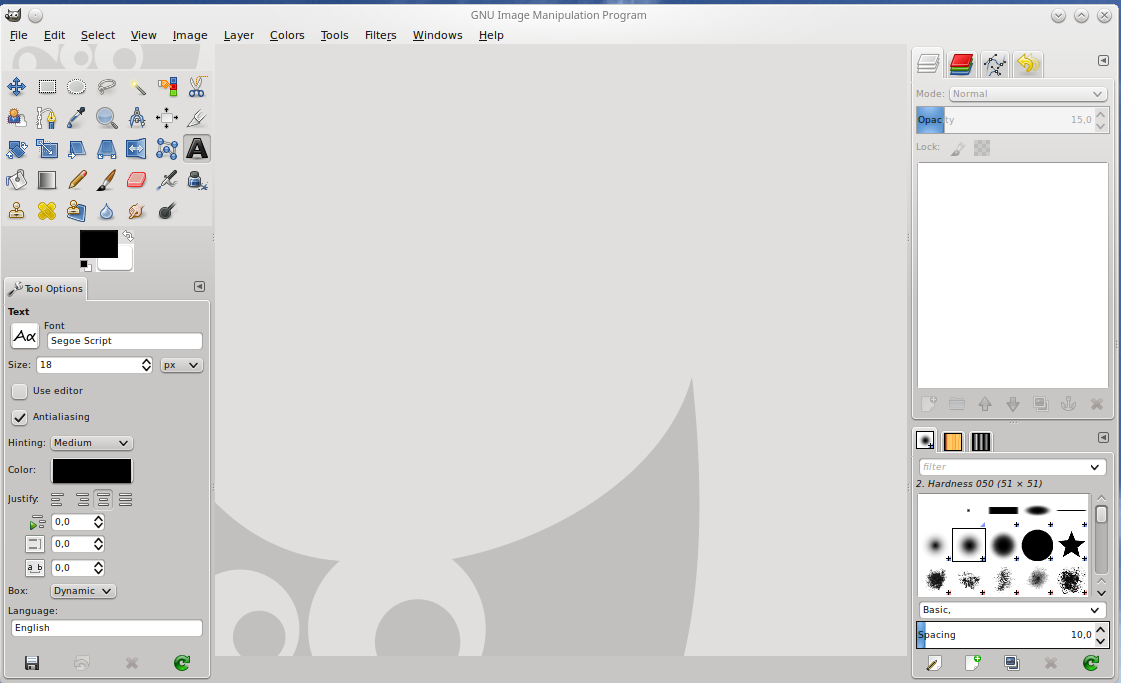
Task: Activate the Scissors Select tool
Action: pyautogui.click(x=197, y=87)
